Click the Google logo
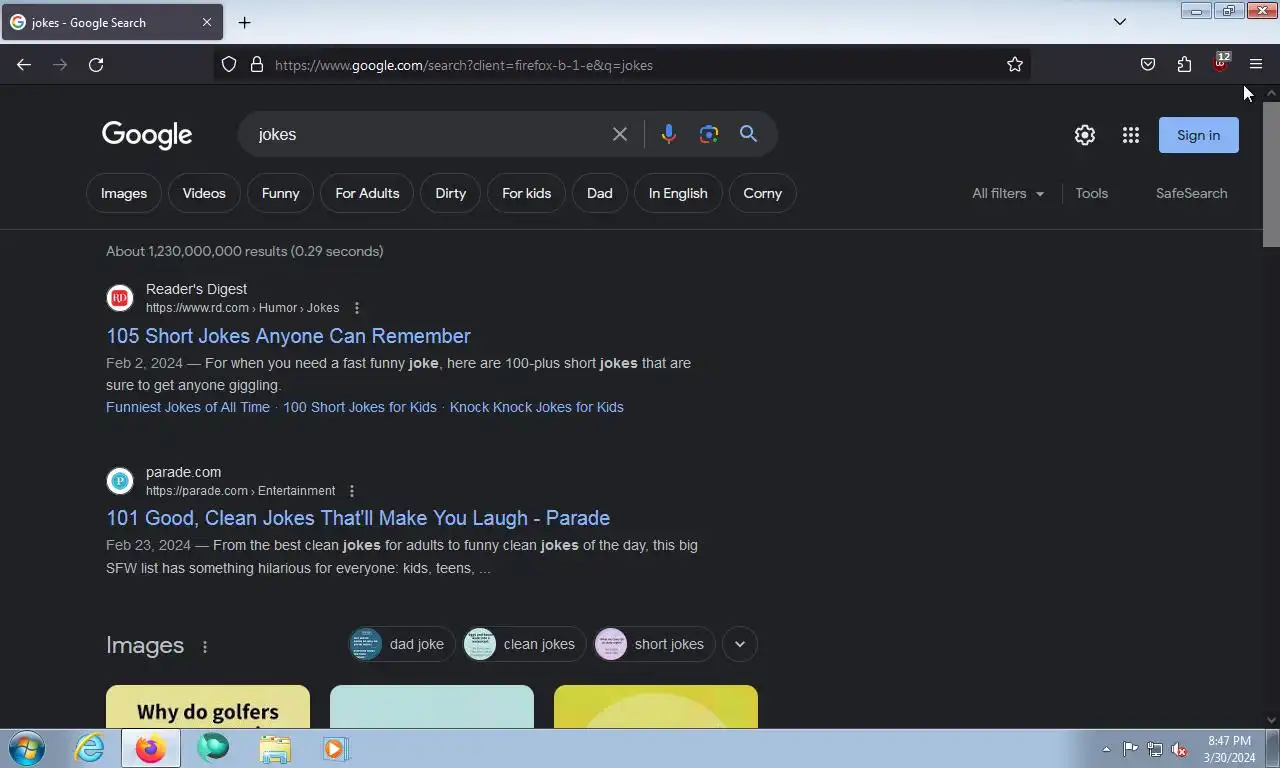 [x=147, y=135]
